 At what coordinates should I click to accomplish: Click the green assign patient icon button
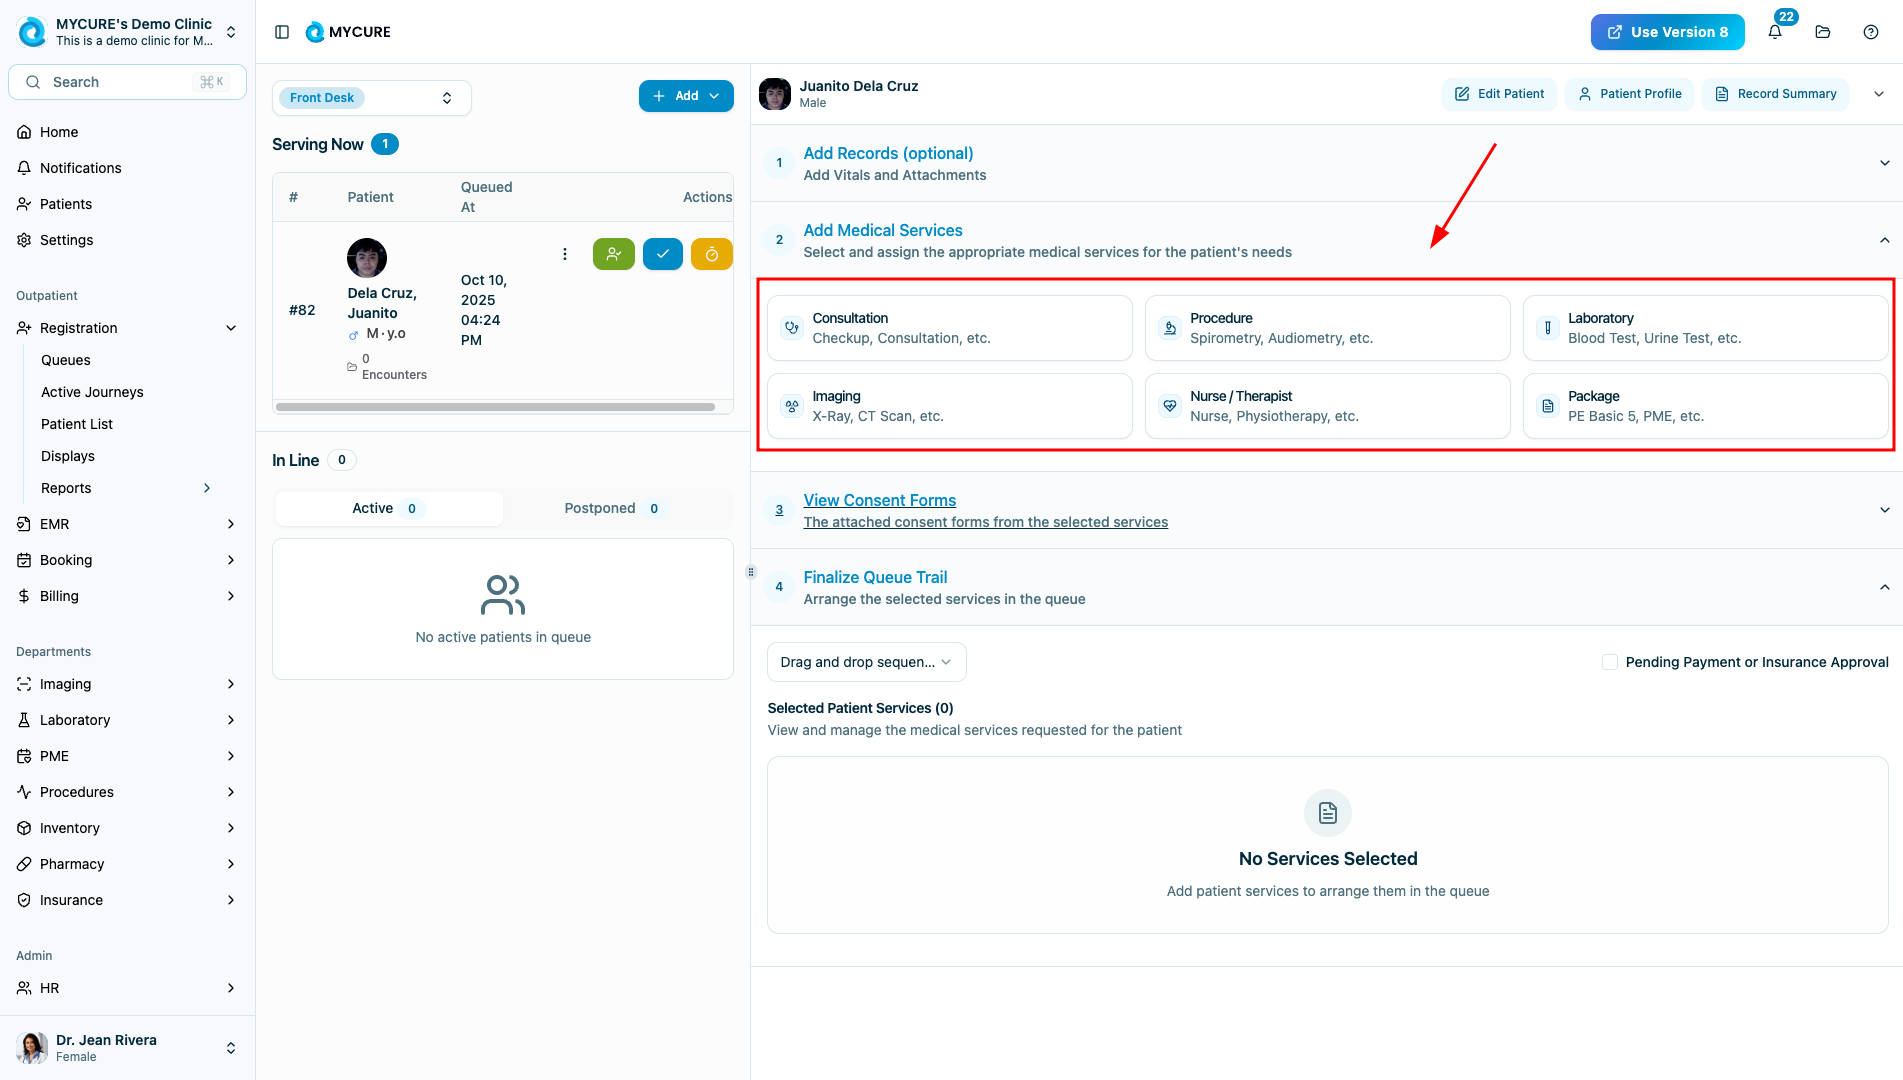(613, 254)
